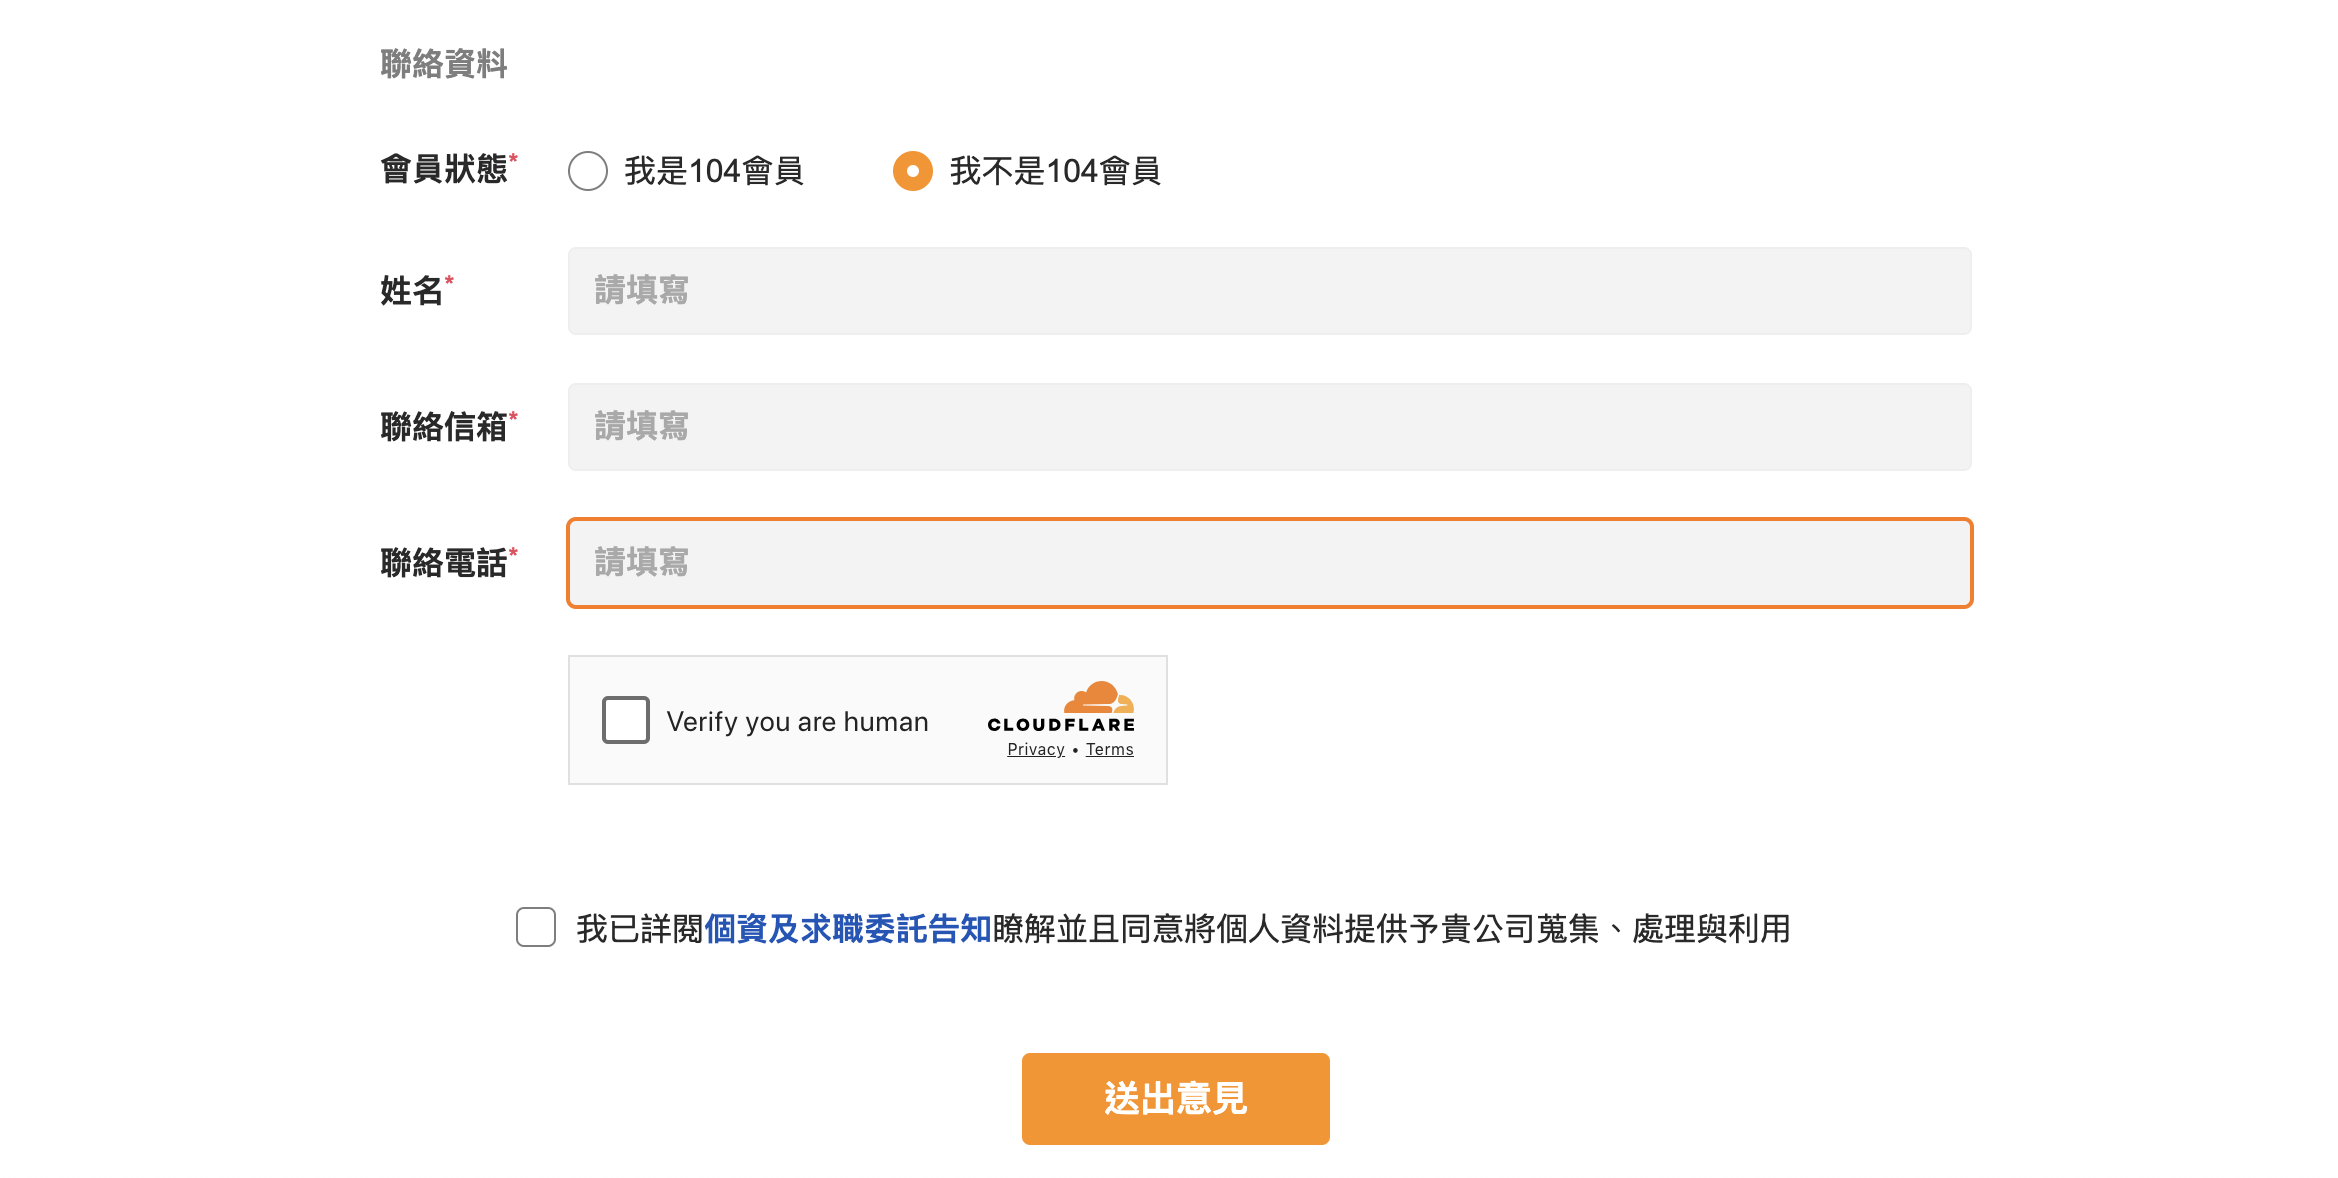
Task: Click the Cloudflare cloud logo
Action: coord(1099,696)
